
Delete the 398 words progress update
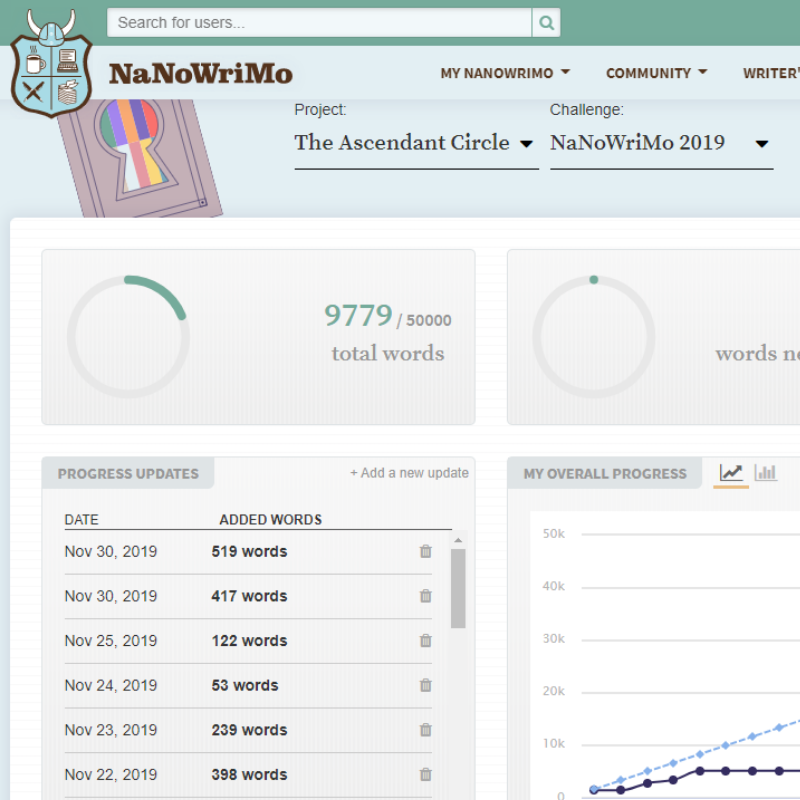(426, 774)
